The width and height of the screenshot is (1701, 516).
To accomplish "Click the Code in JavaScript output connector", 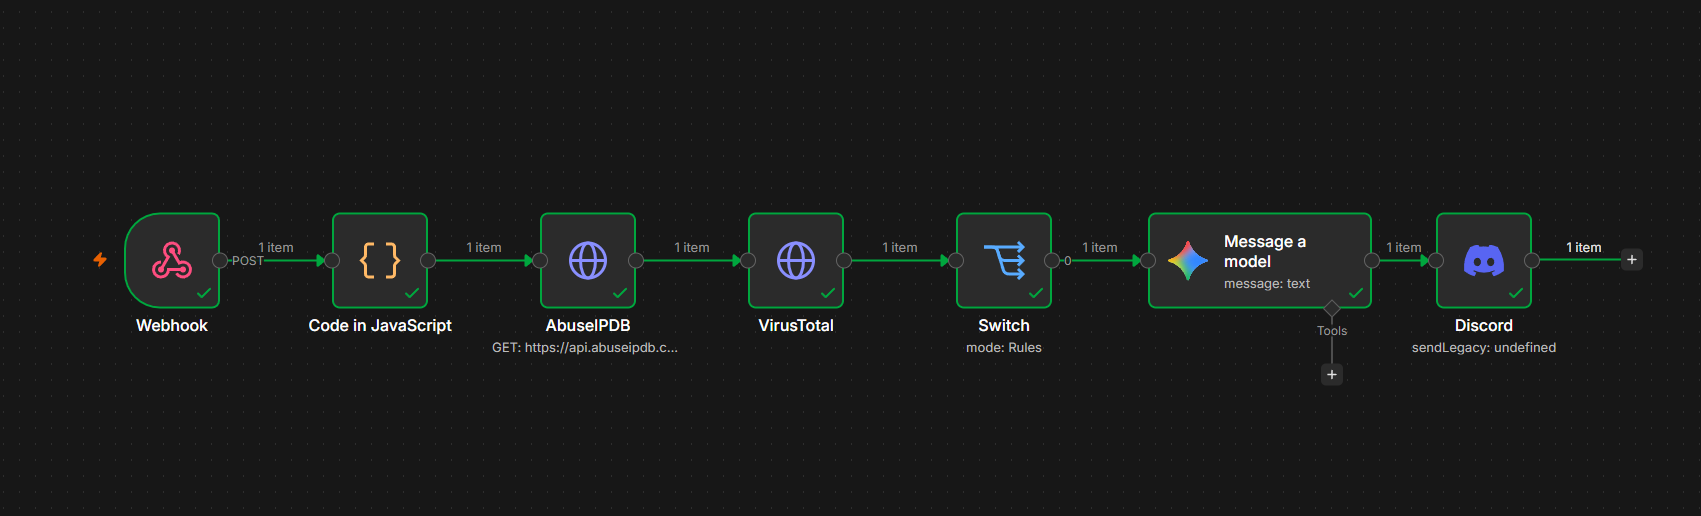I will (x=428, y=260).
